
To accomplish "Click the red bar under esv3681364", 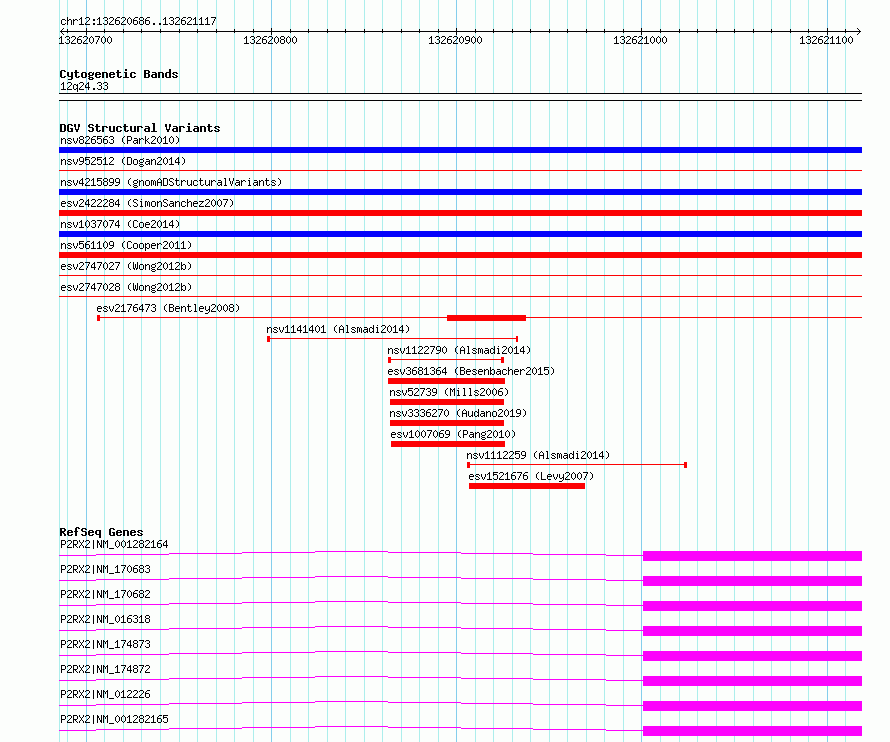I will (x=446, y=381).
